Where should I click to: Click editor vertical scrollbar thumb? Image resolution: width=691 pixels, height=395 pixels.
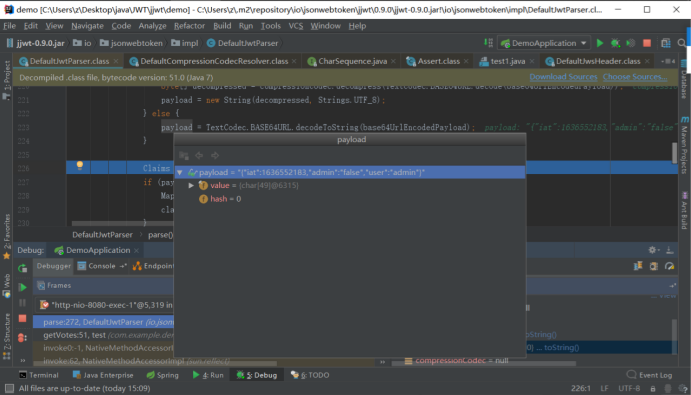674,153
